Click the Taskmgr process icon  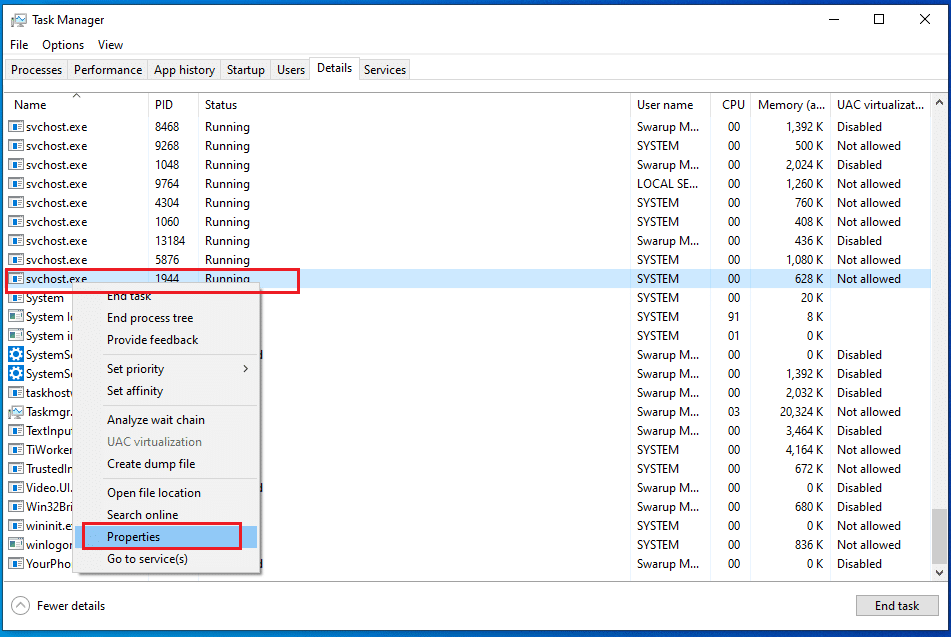(x=16, y=412)
